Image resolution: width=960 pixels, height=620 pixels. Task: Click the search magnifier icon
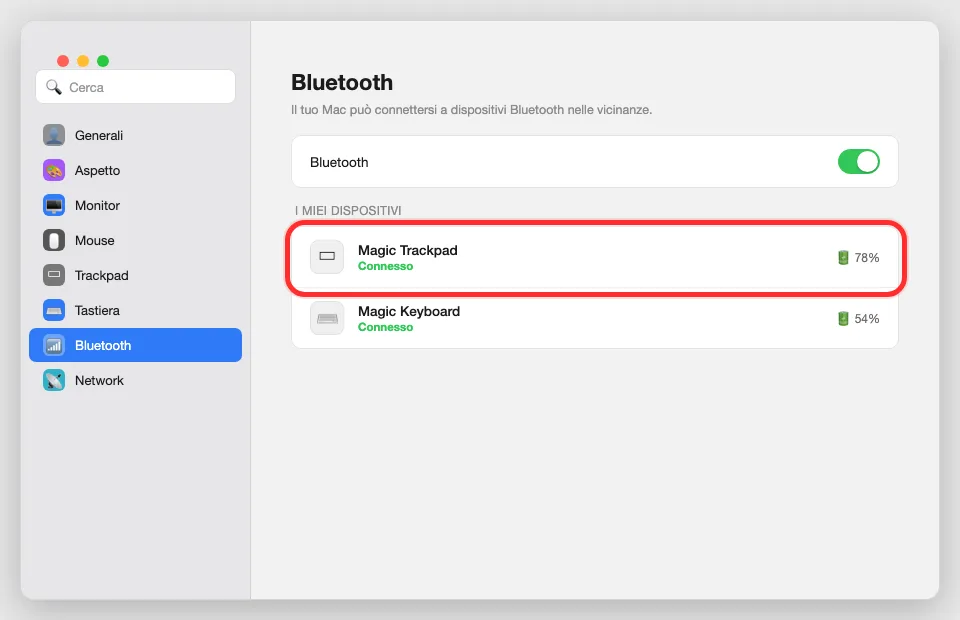tap(54, 87)
